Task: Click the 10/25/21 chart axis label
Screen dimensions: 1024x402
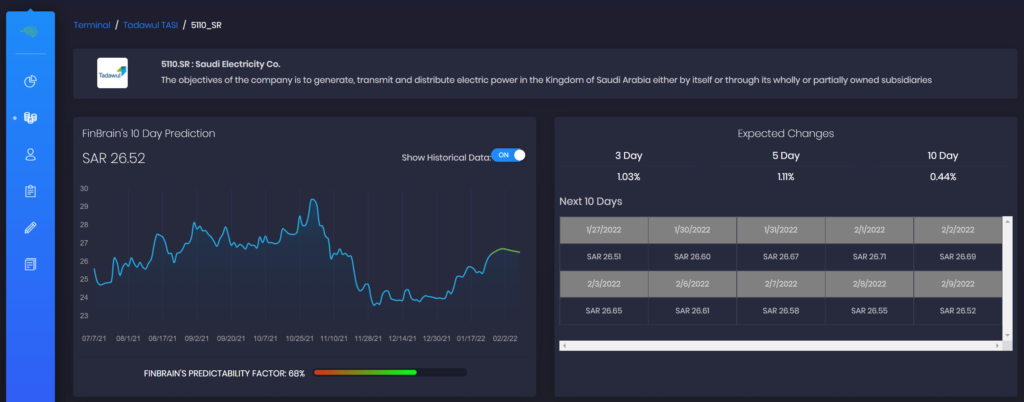Action: (300, 339)
